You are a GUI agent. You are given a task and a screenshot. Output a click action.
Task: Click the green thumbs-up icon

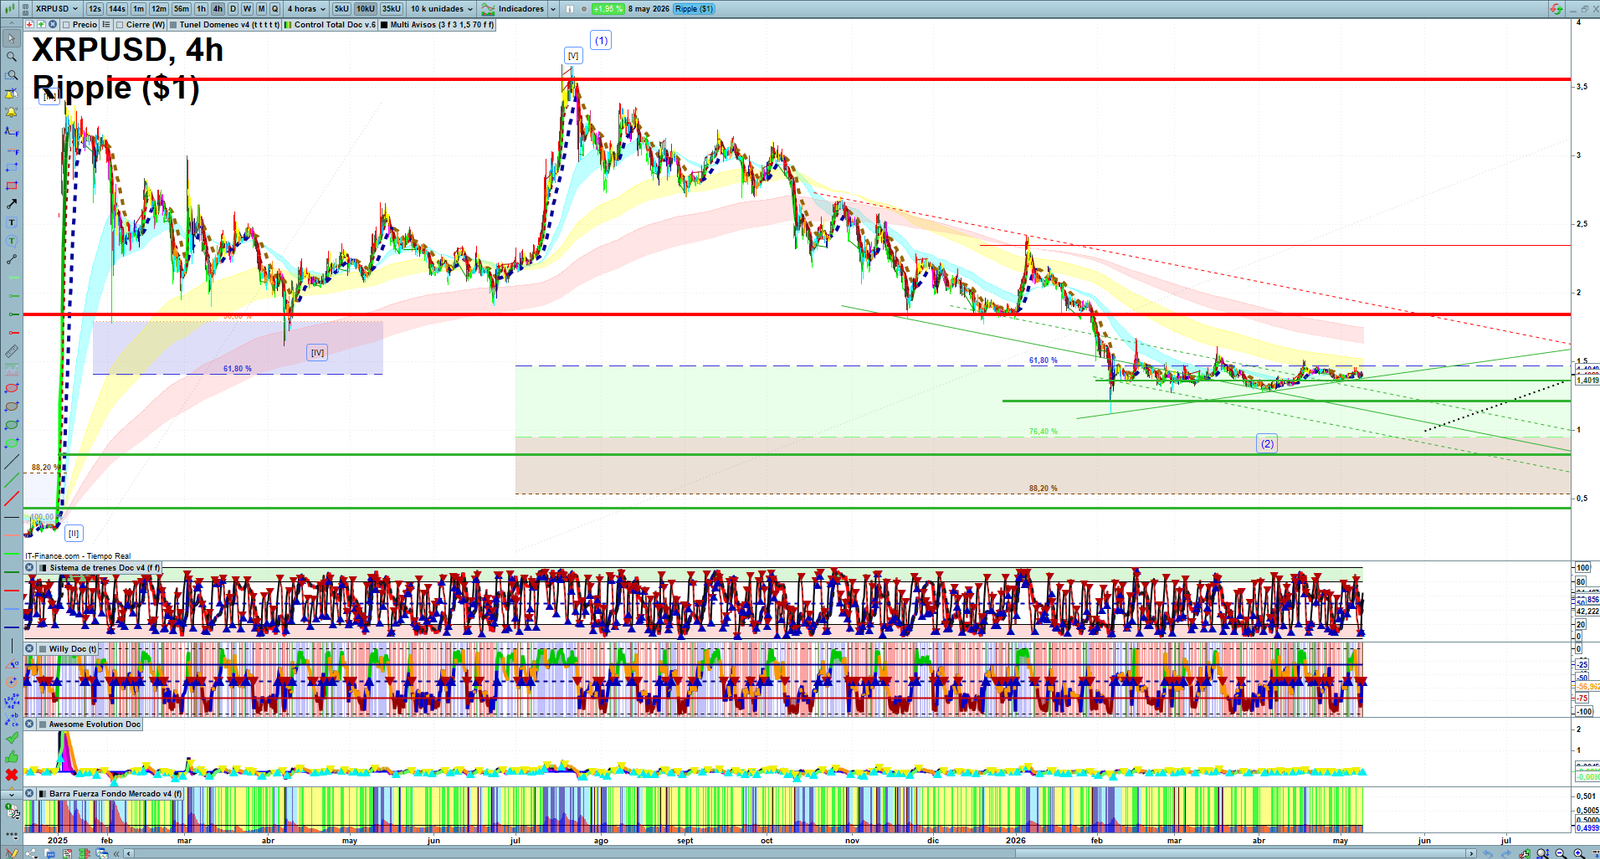click(12, 757)
